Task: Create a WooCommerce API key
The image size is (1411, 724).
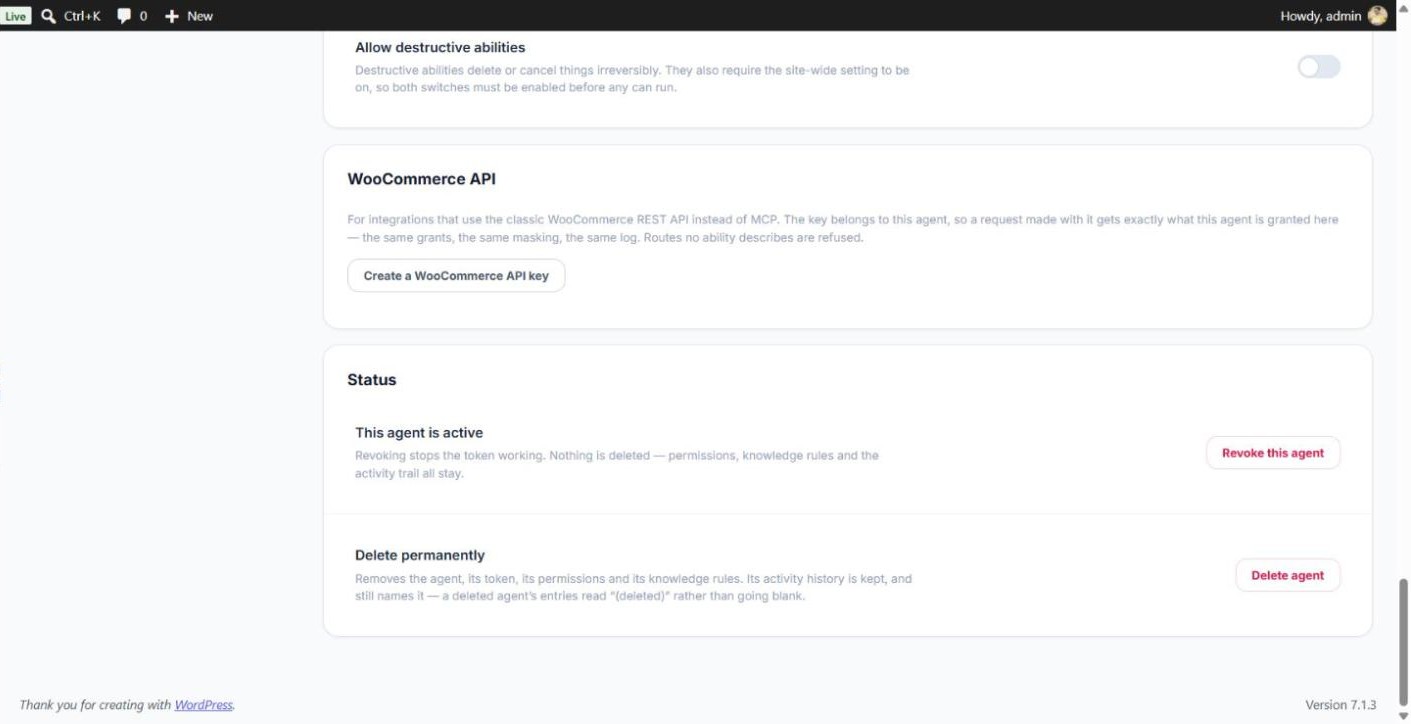Action: click(x=456, y=276)
